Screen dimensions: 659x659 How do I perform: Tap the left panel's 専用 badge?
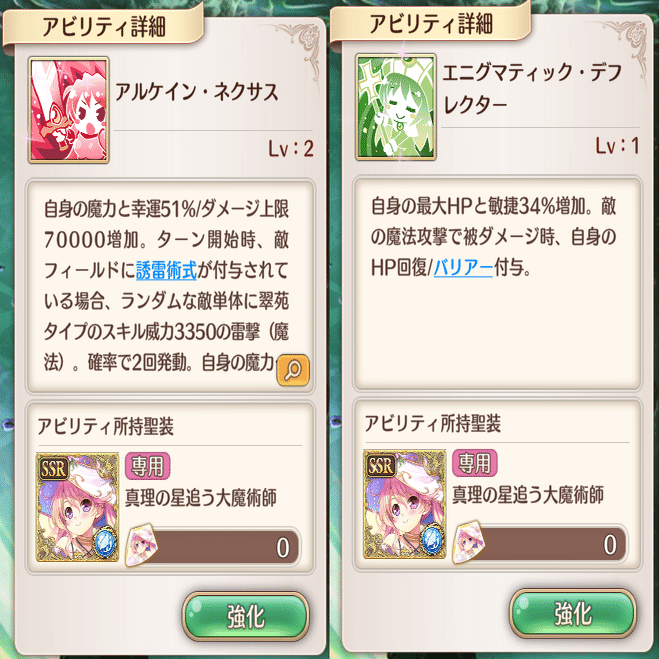[148, 466]
